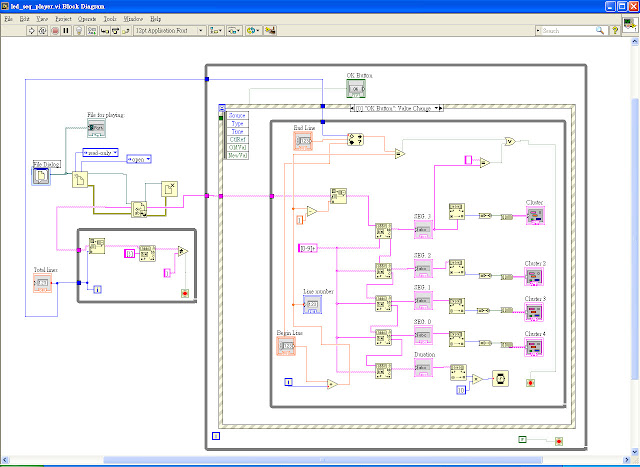This screenshot has width=640, height=467.
Task: Select the Line number indicator terminal
Action: click(312, 305)
